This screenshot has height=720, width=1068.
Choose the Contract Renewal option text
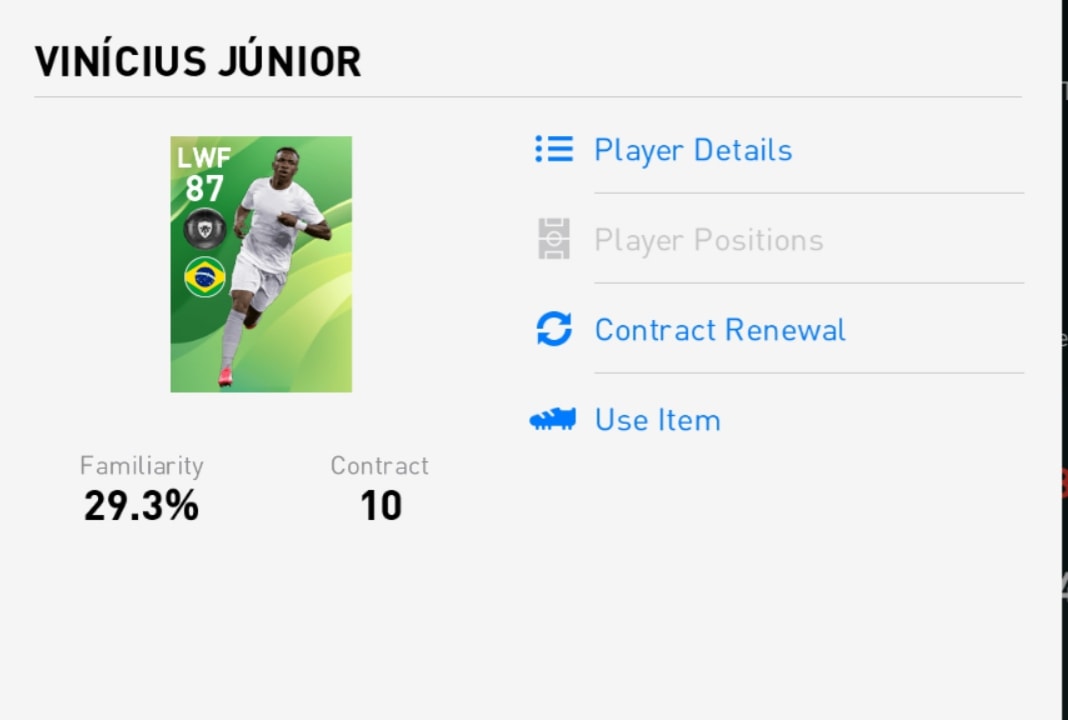tap(720, 330)
